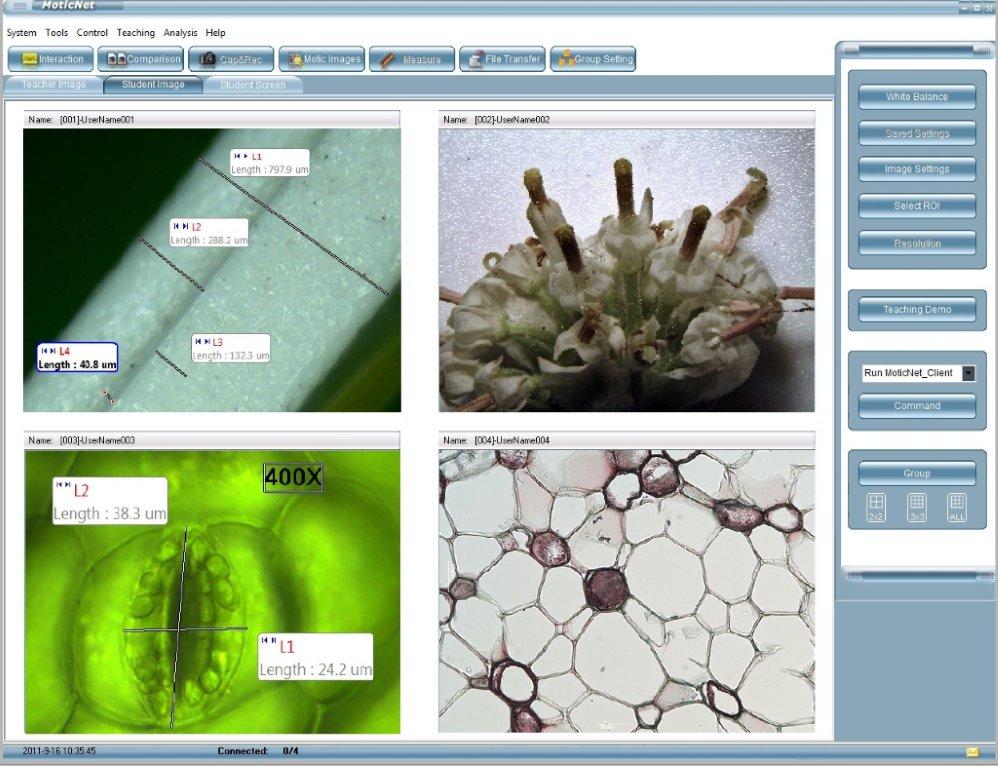
Task: Click the Comparison tool button
Action: point(141,59)
